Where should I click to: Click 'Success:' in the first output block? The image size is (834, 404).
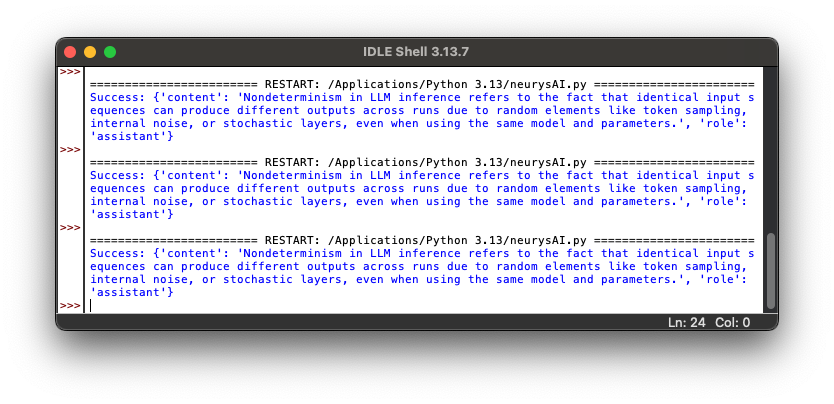point(117,98)
